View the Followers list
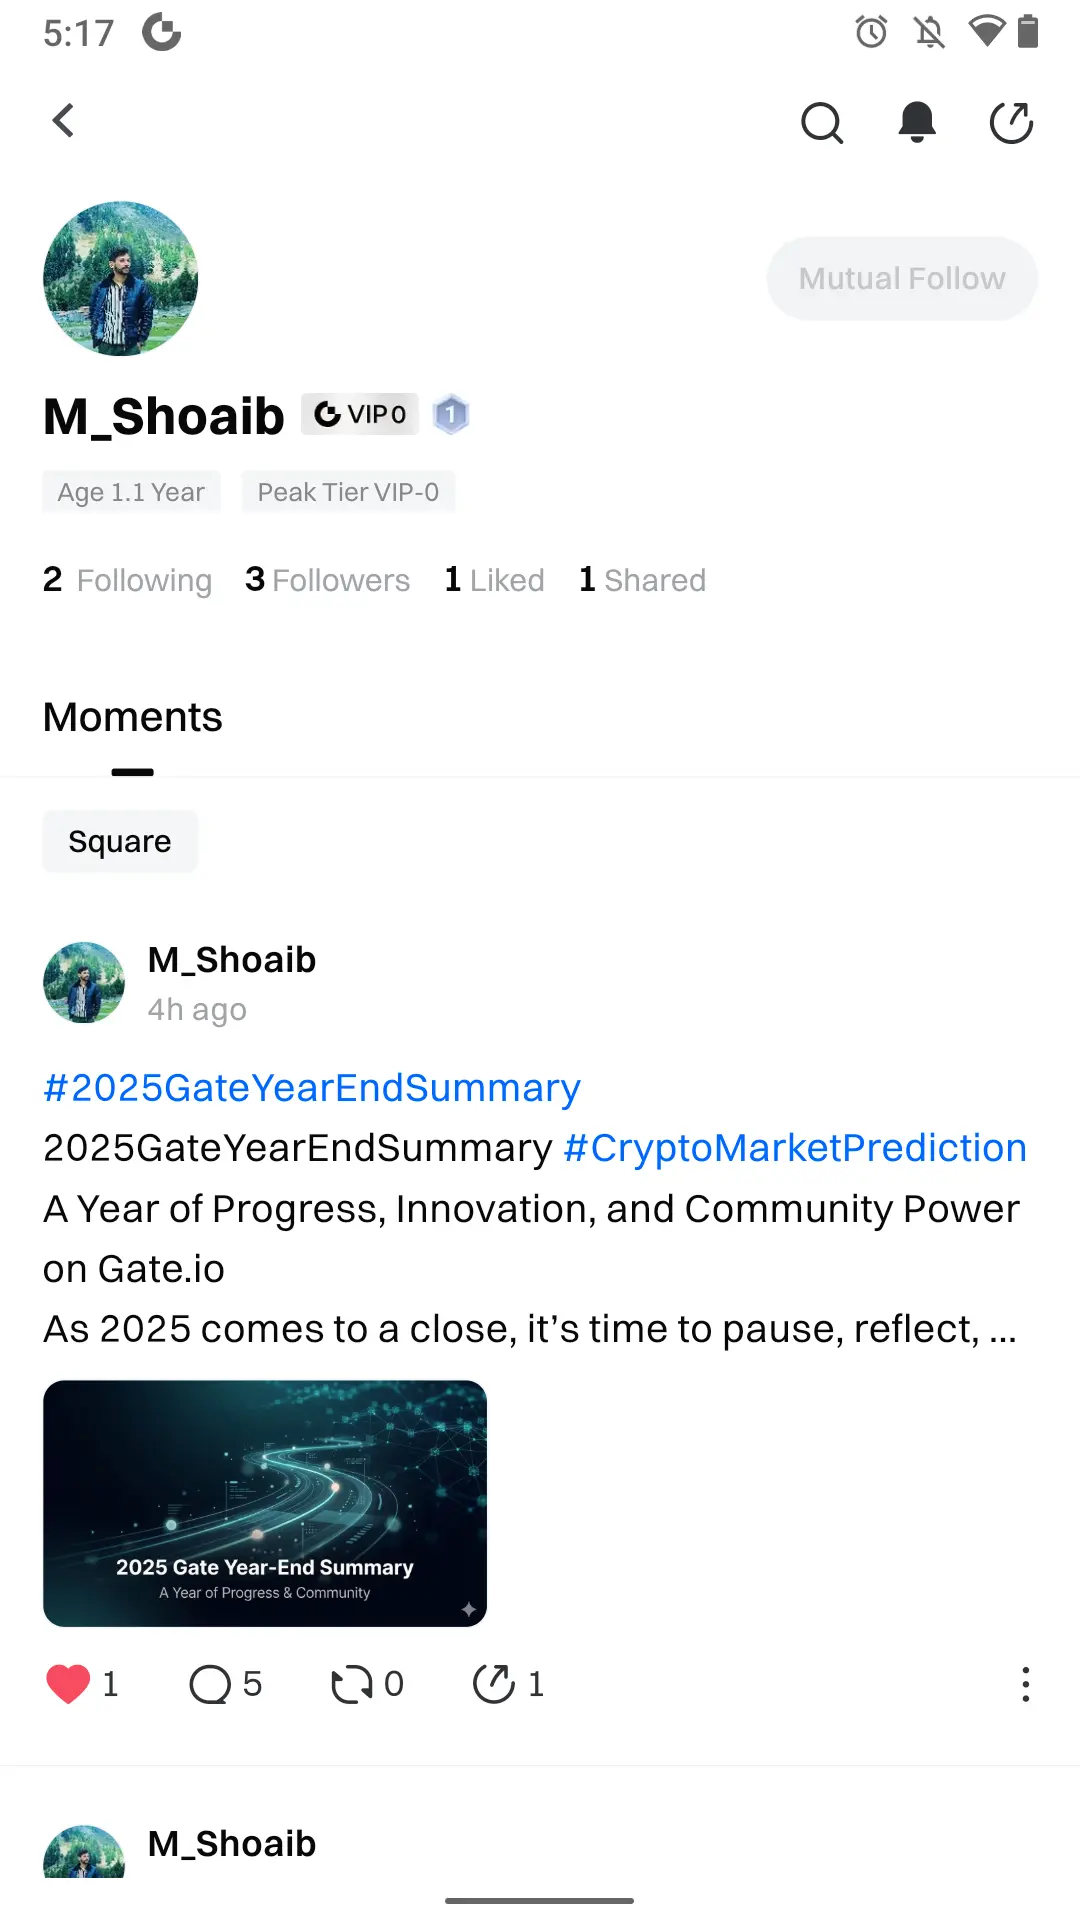 (328, 580)
